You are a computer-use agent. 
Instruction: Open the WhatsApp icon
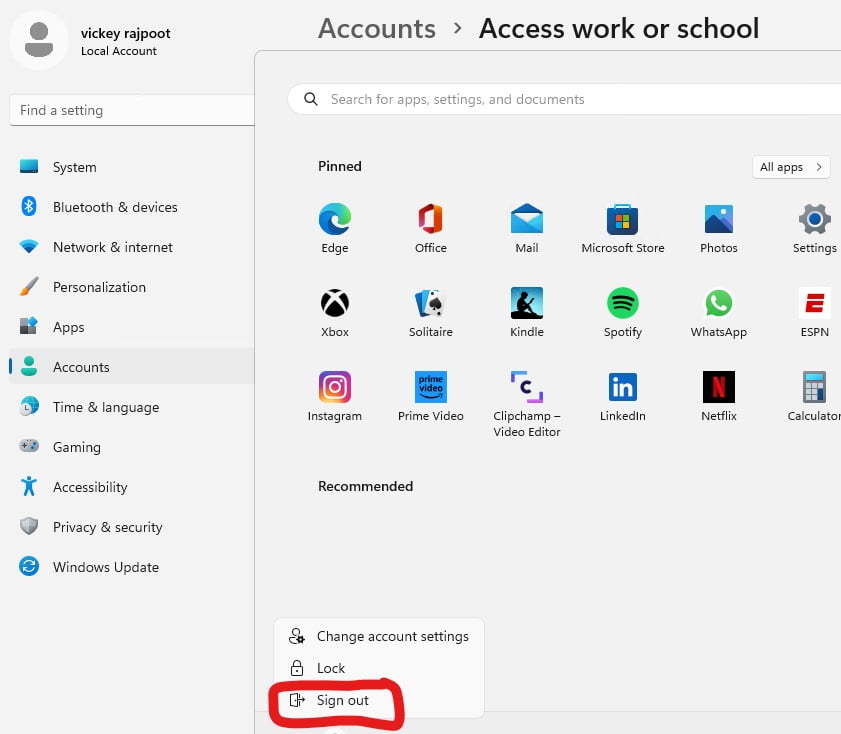coord(719,303)
